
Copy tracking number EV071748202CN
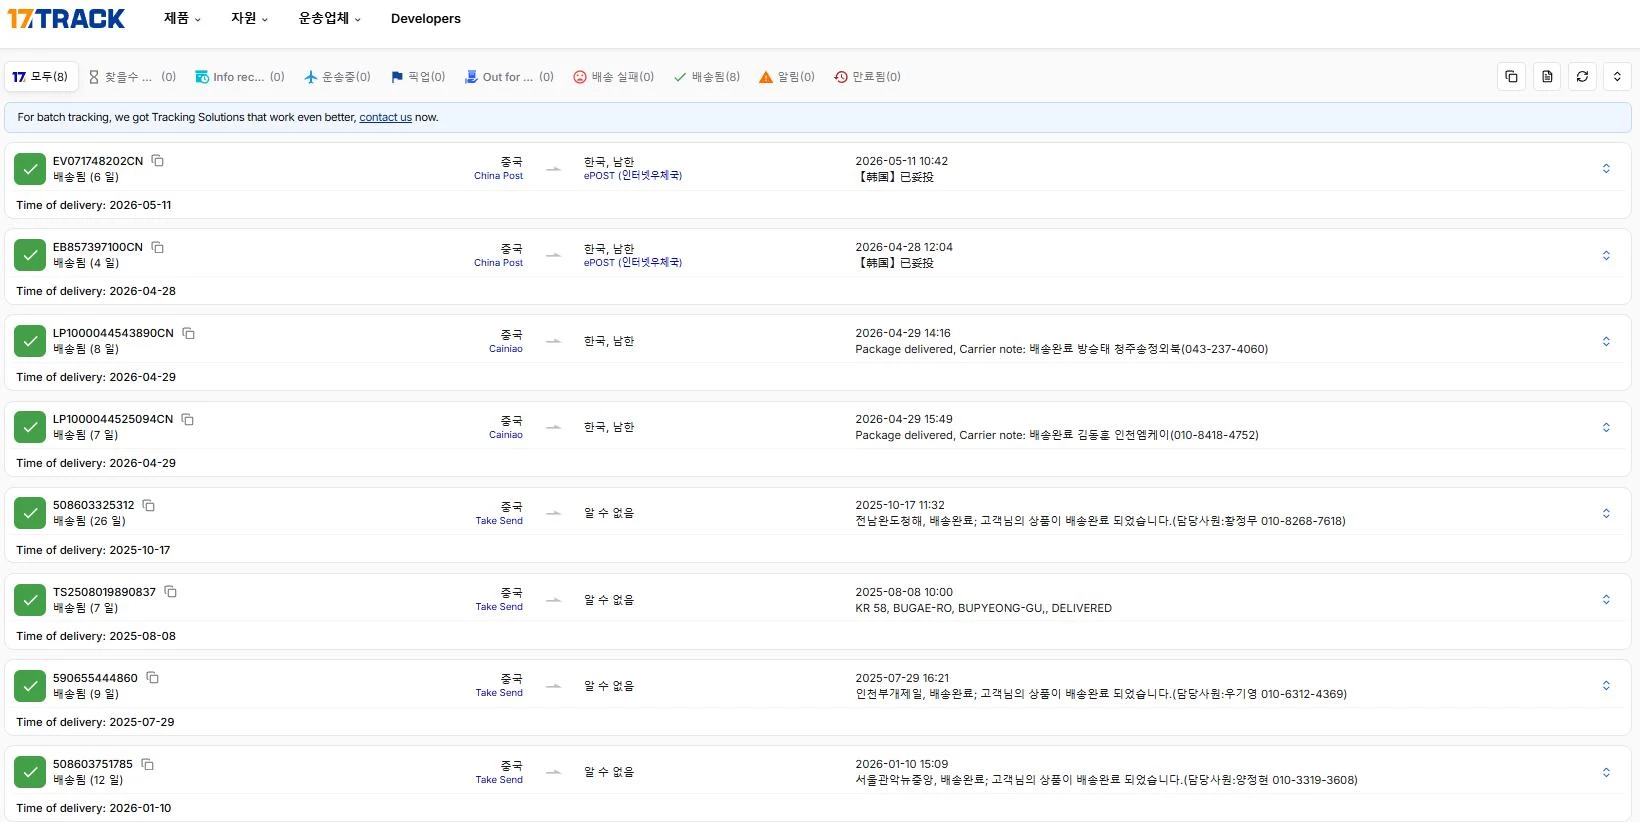(157, 161)
